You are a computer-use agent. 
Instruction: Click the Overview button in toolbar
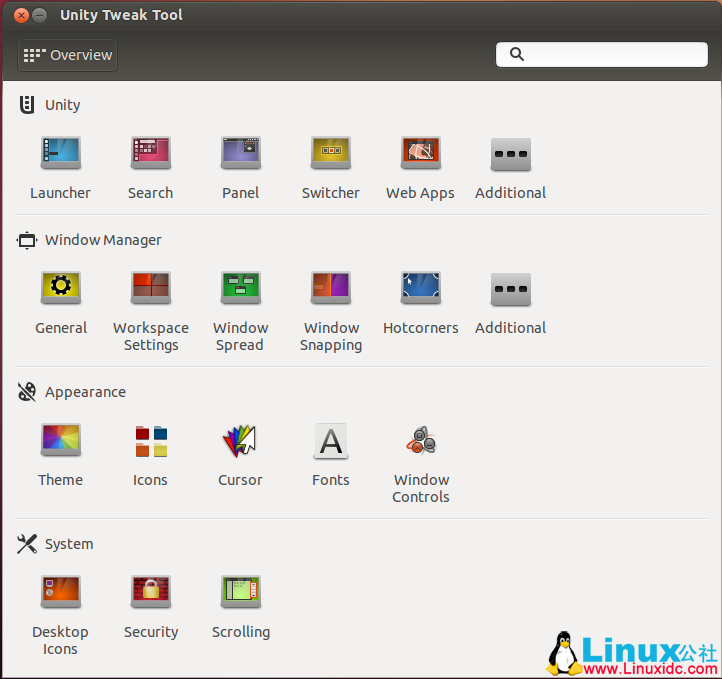pos(67,55)
